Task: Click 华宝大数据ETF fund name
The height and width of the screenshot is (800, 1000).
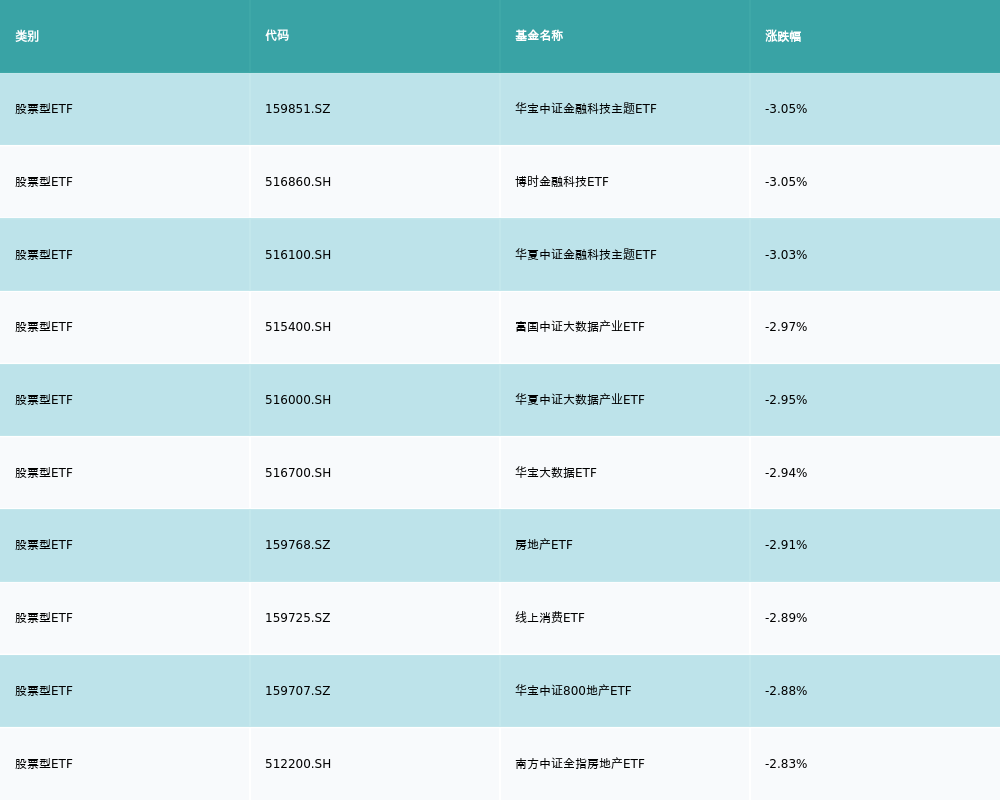Action: (556, 473)
